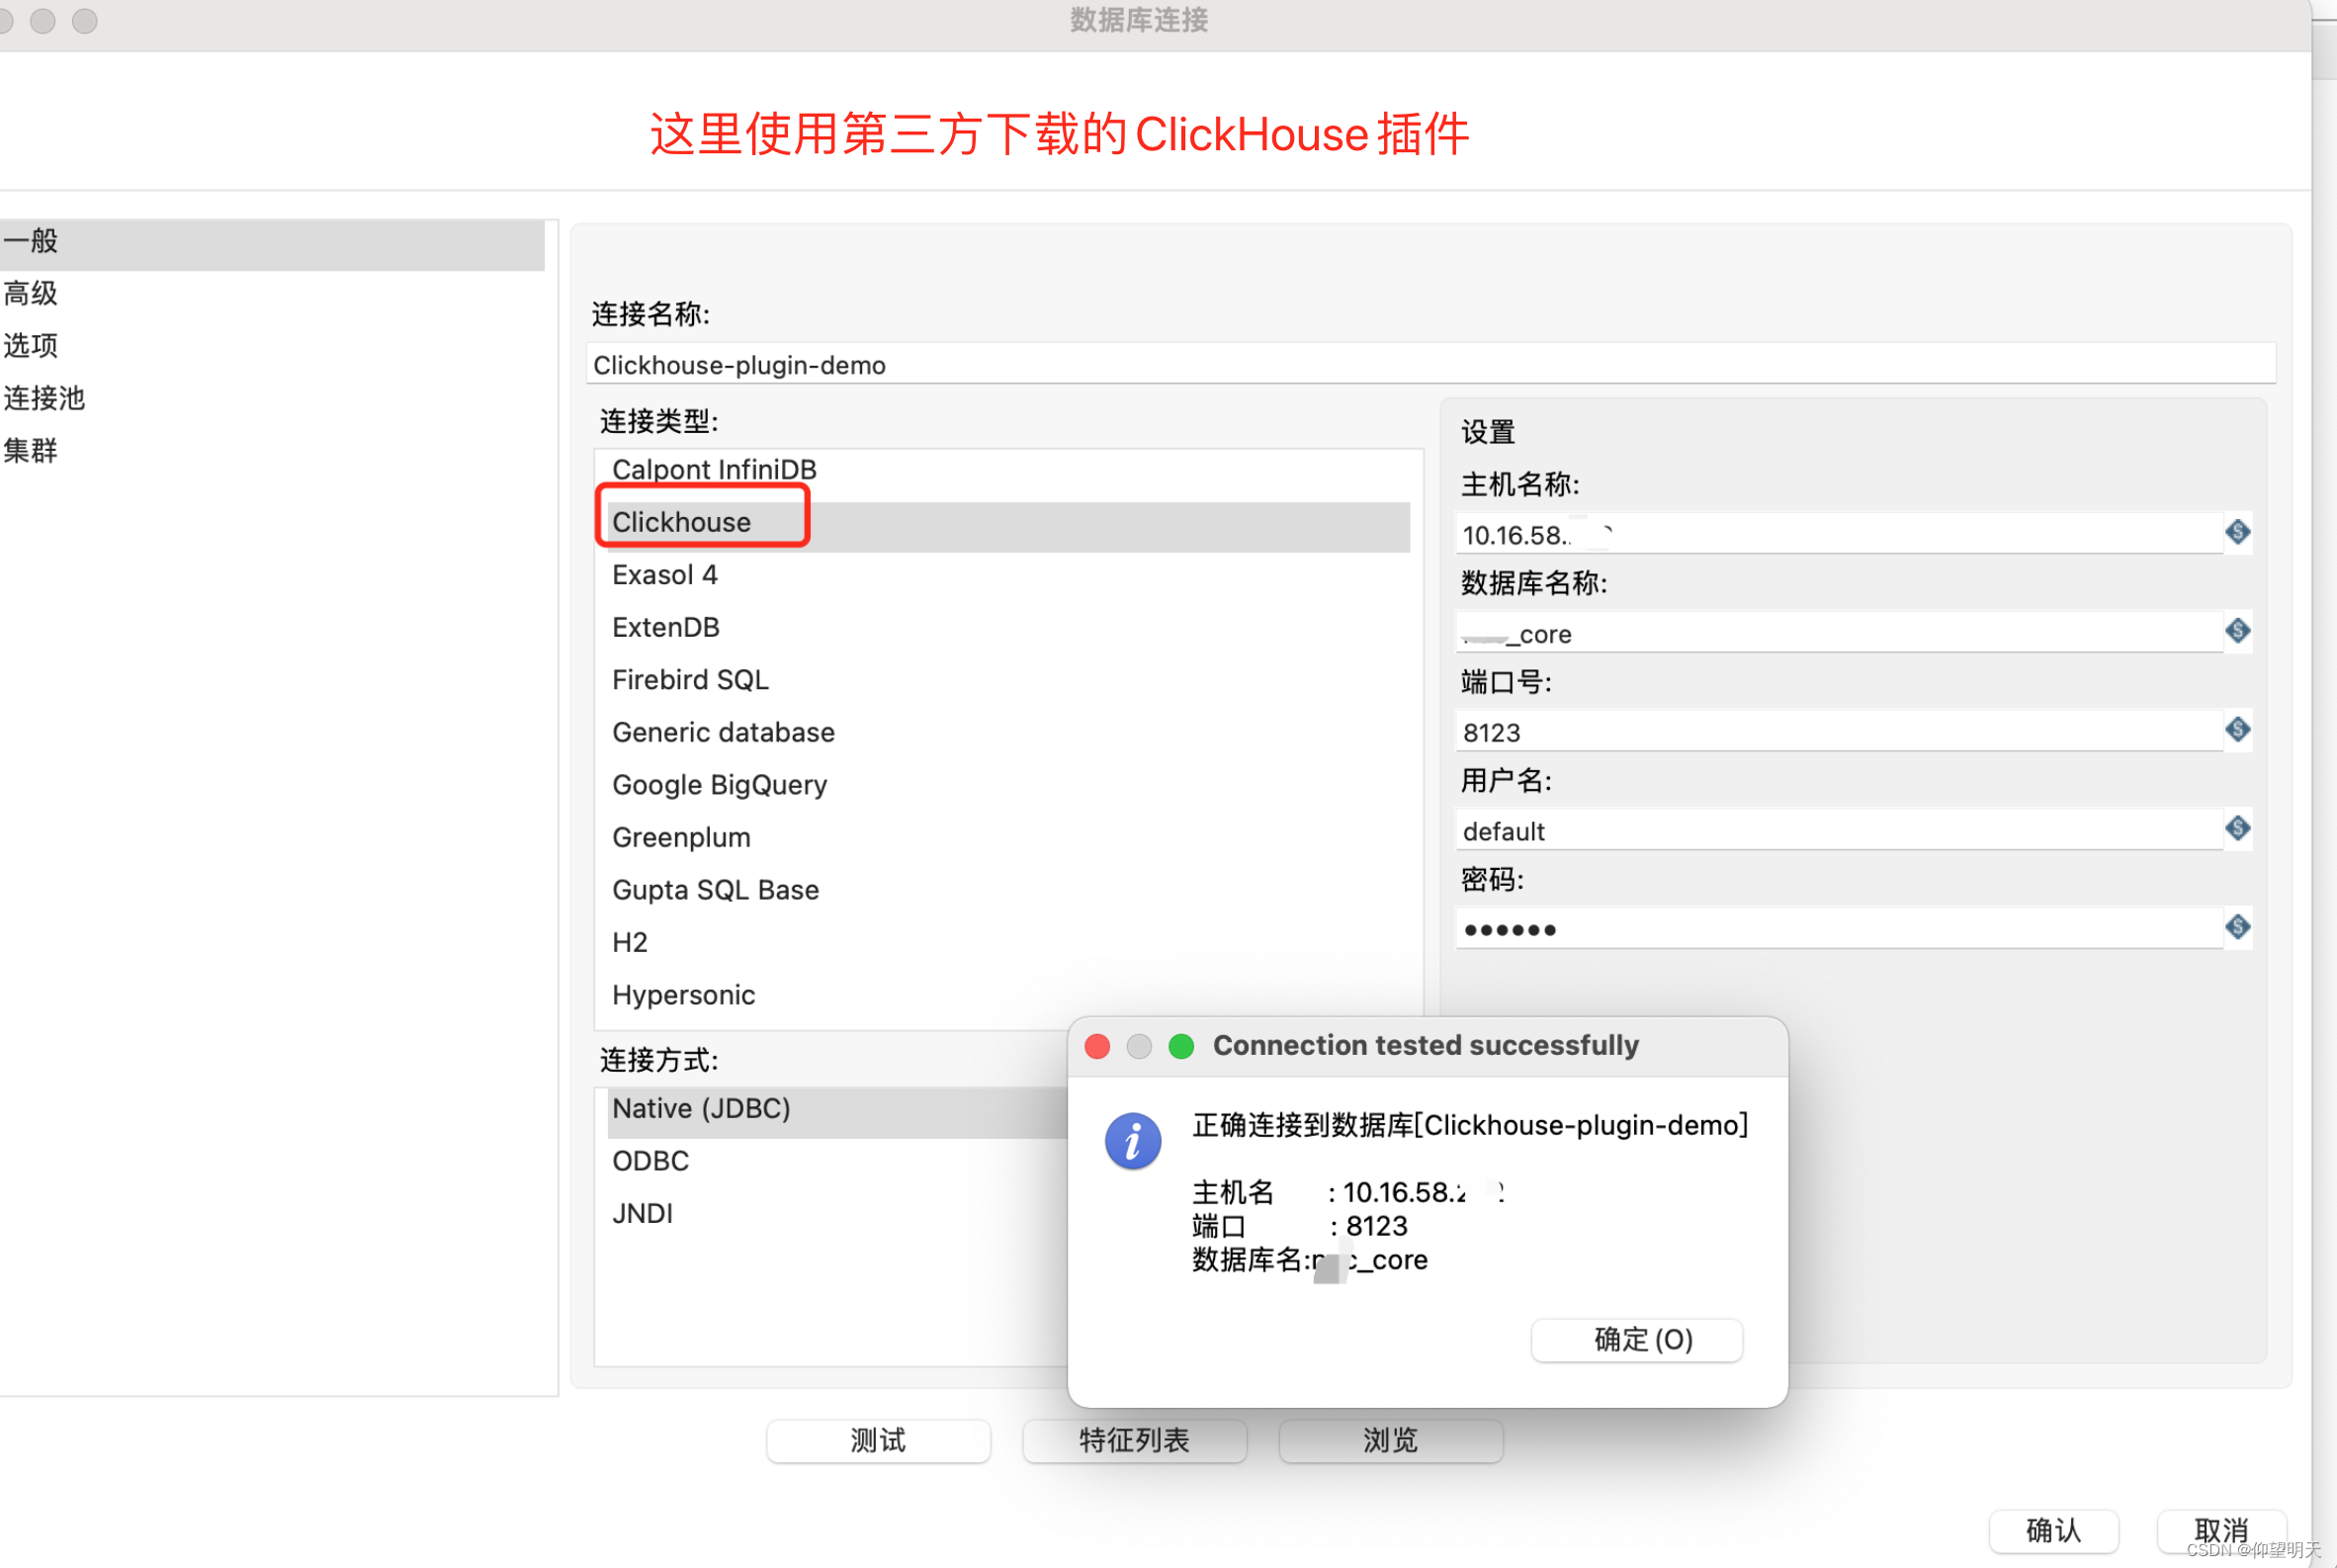Click the user name field showing default

tap(1838, 830)
